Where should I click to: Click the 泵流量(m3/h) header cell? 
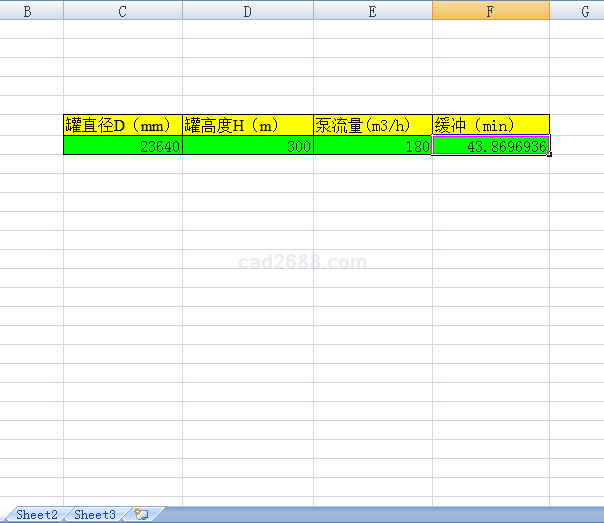[x=372, y=125]
